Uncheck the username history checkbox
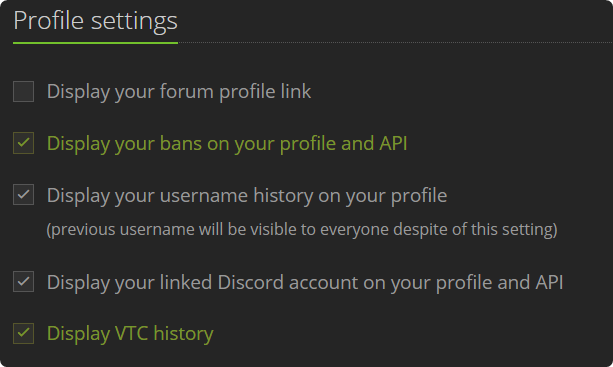Viewport: 613px width, 367px height. click(23, 195)
